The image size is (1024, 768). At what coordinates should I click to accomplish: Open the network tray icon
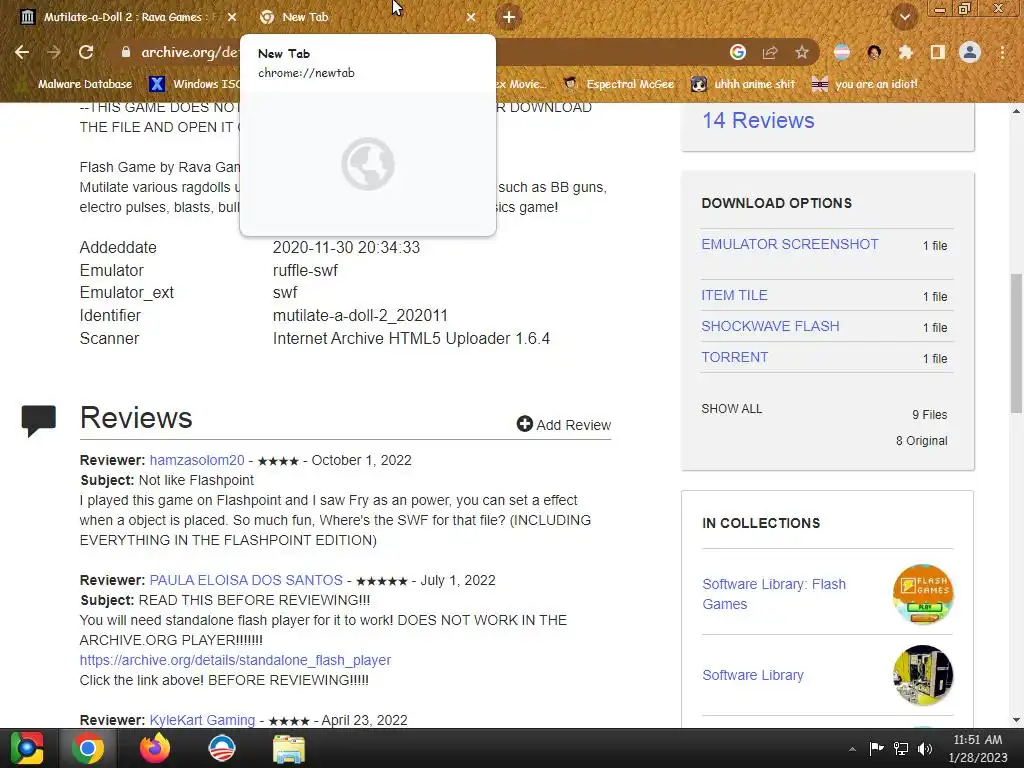click(x=901, y=748)
